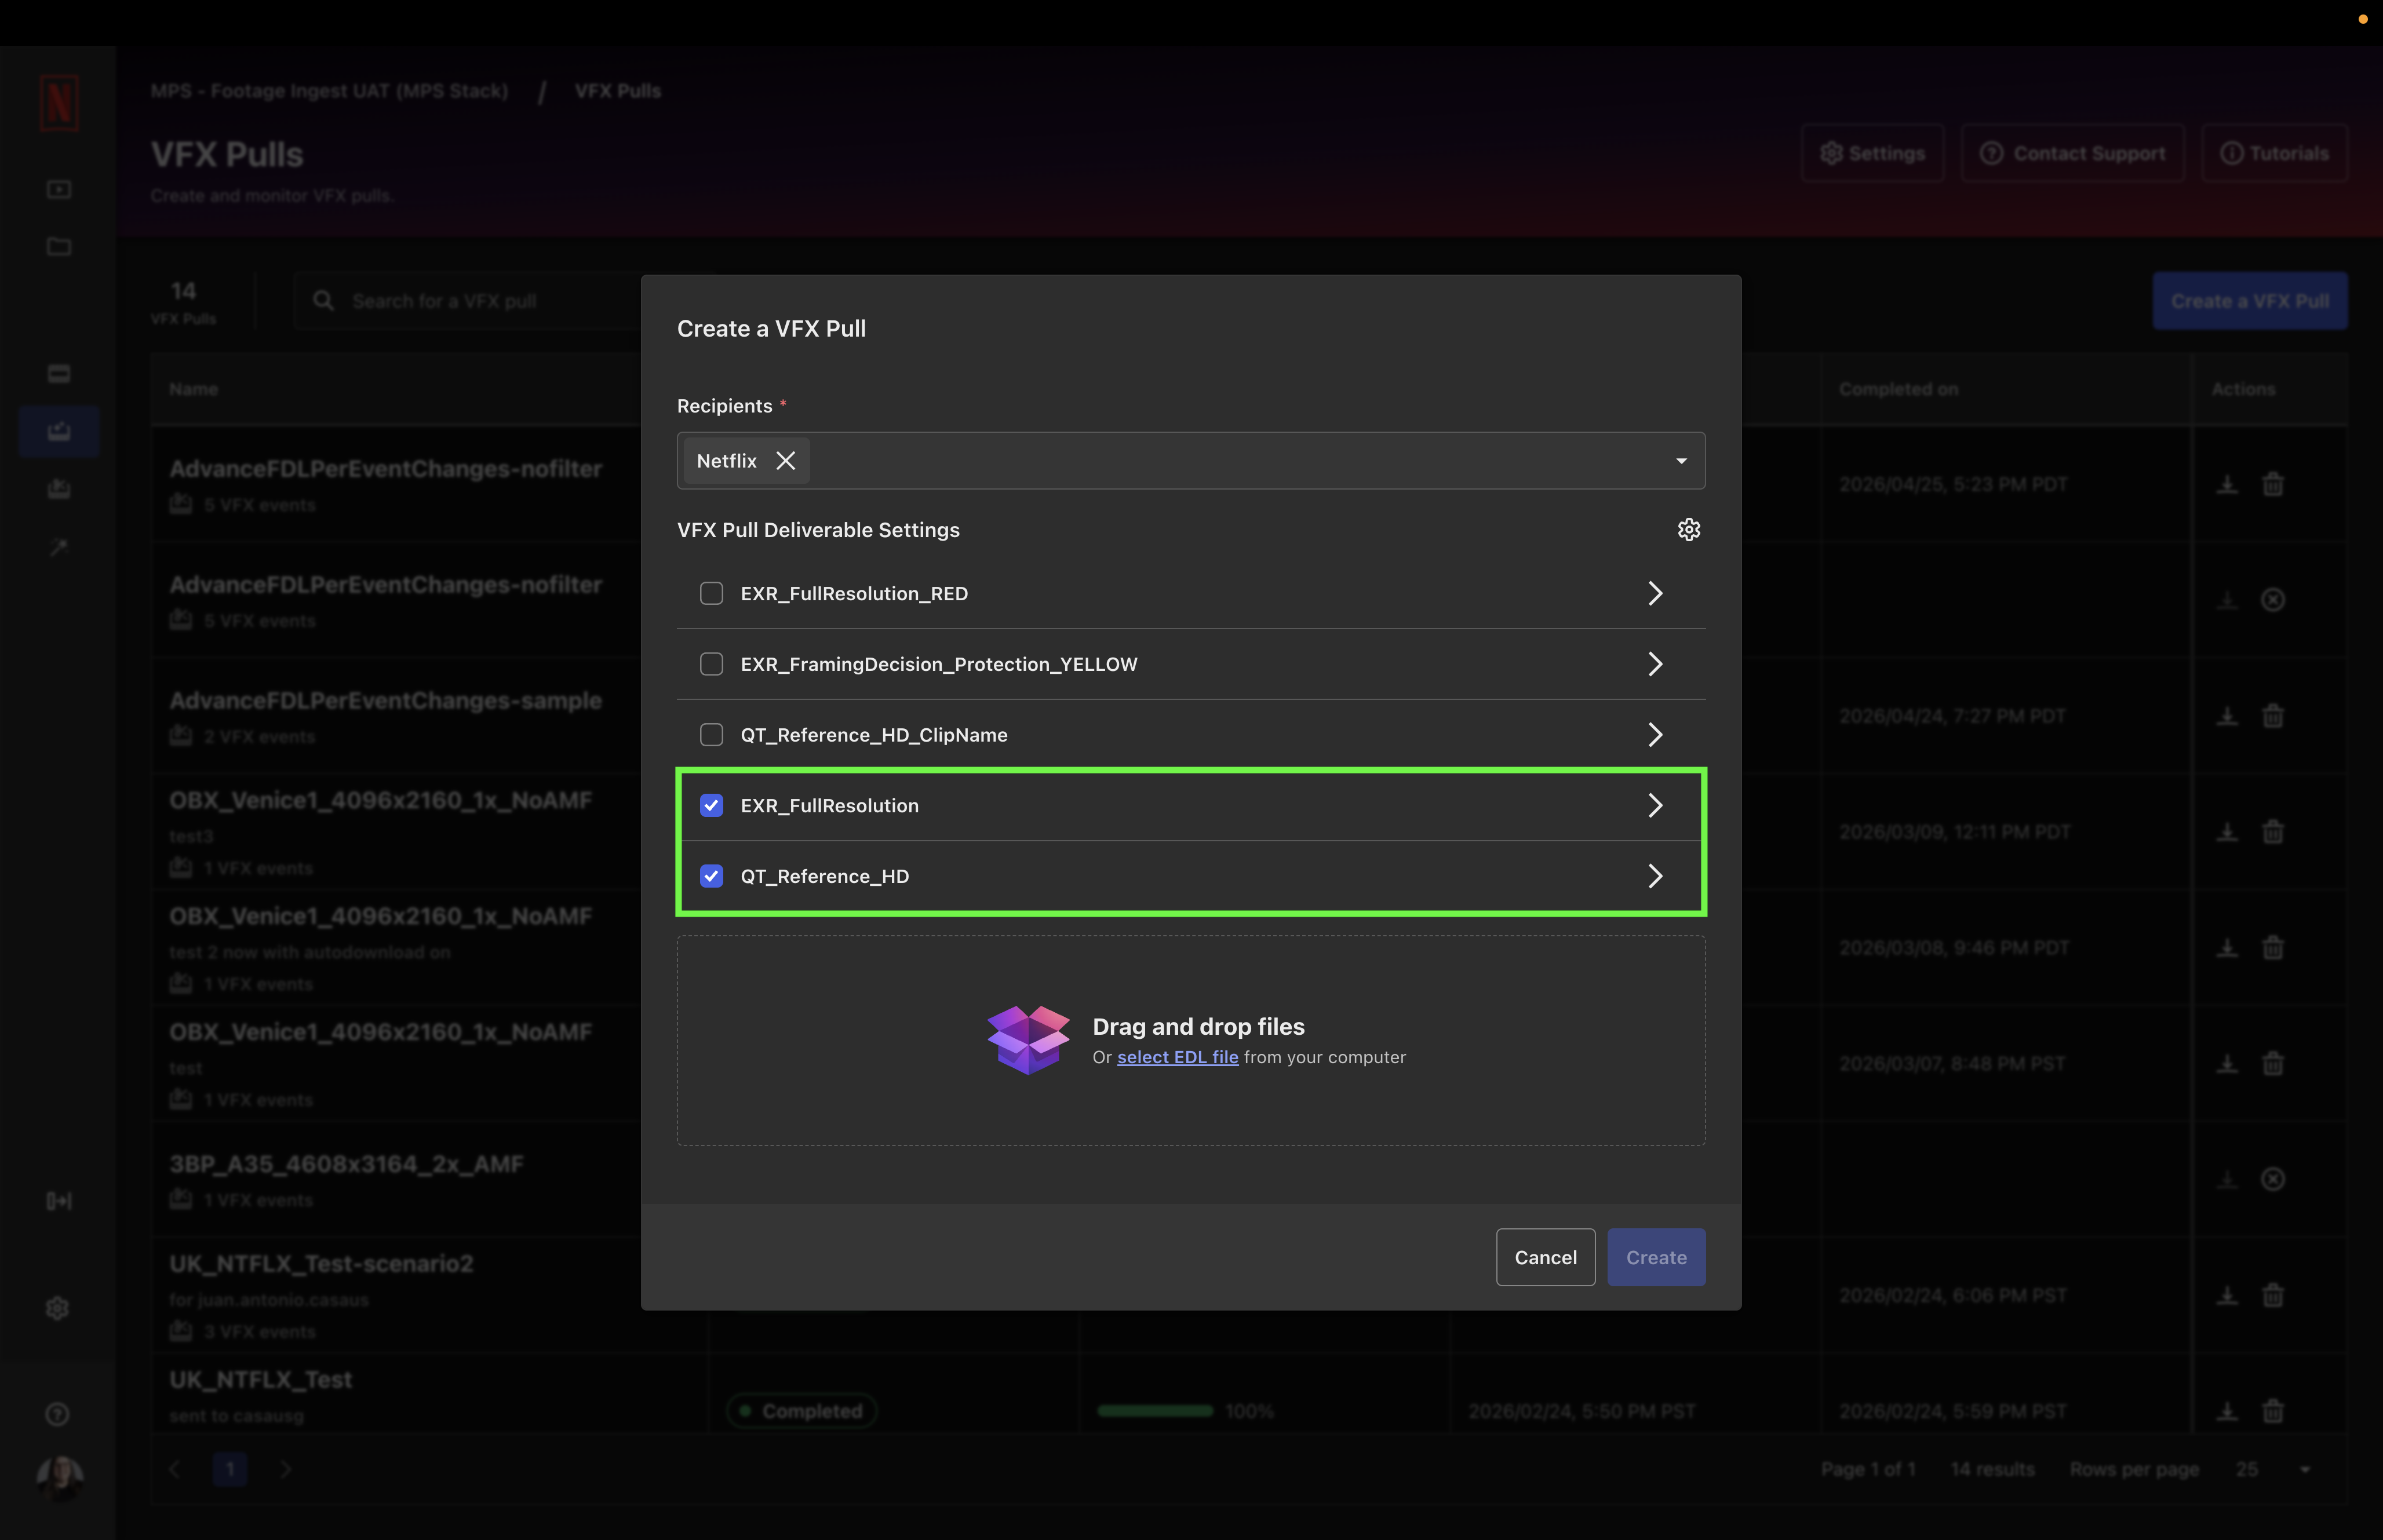Image resolution: width=2383 pixels, height=1540 pixels.
Task: Click the select EDL file link
Action: 1177,1058
